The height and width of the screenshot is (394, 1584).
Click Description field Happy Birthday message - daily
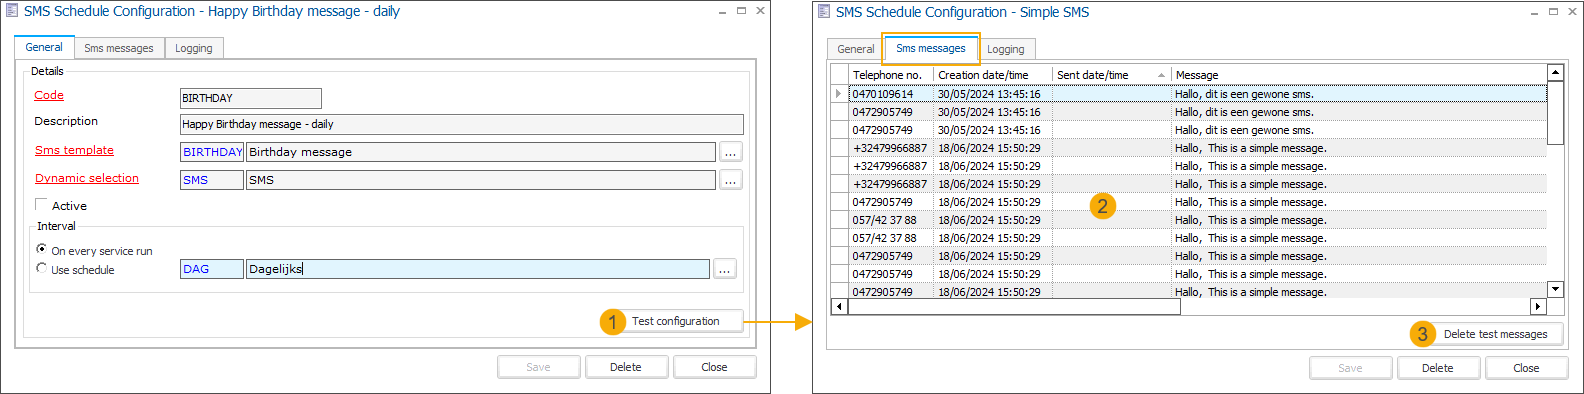click(462, 124)
